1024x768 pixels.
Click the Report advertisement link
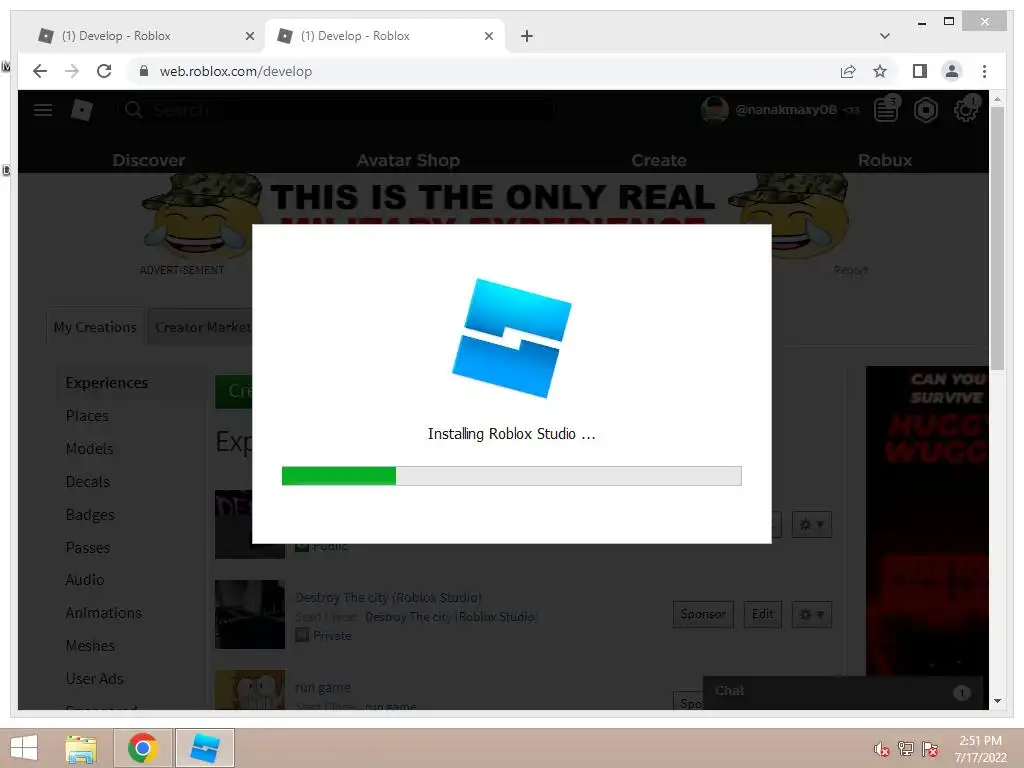tap(850, 270)
